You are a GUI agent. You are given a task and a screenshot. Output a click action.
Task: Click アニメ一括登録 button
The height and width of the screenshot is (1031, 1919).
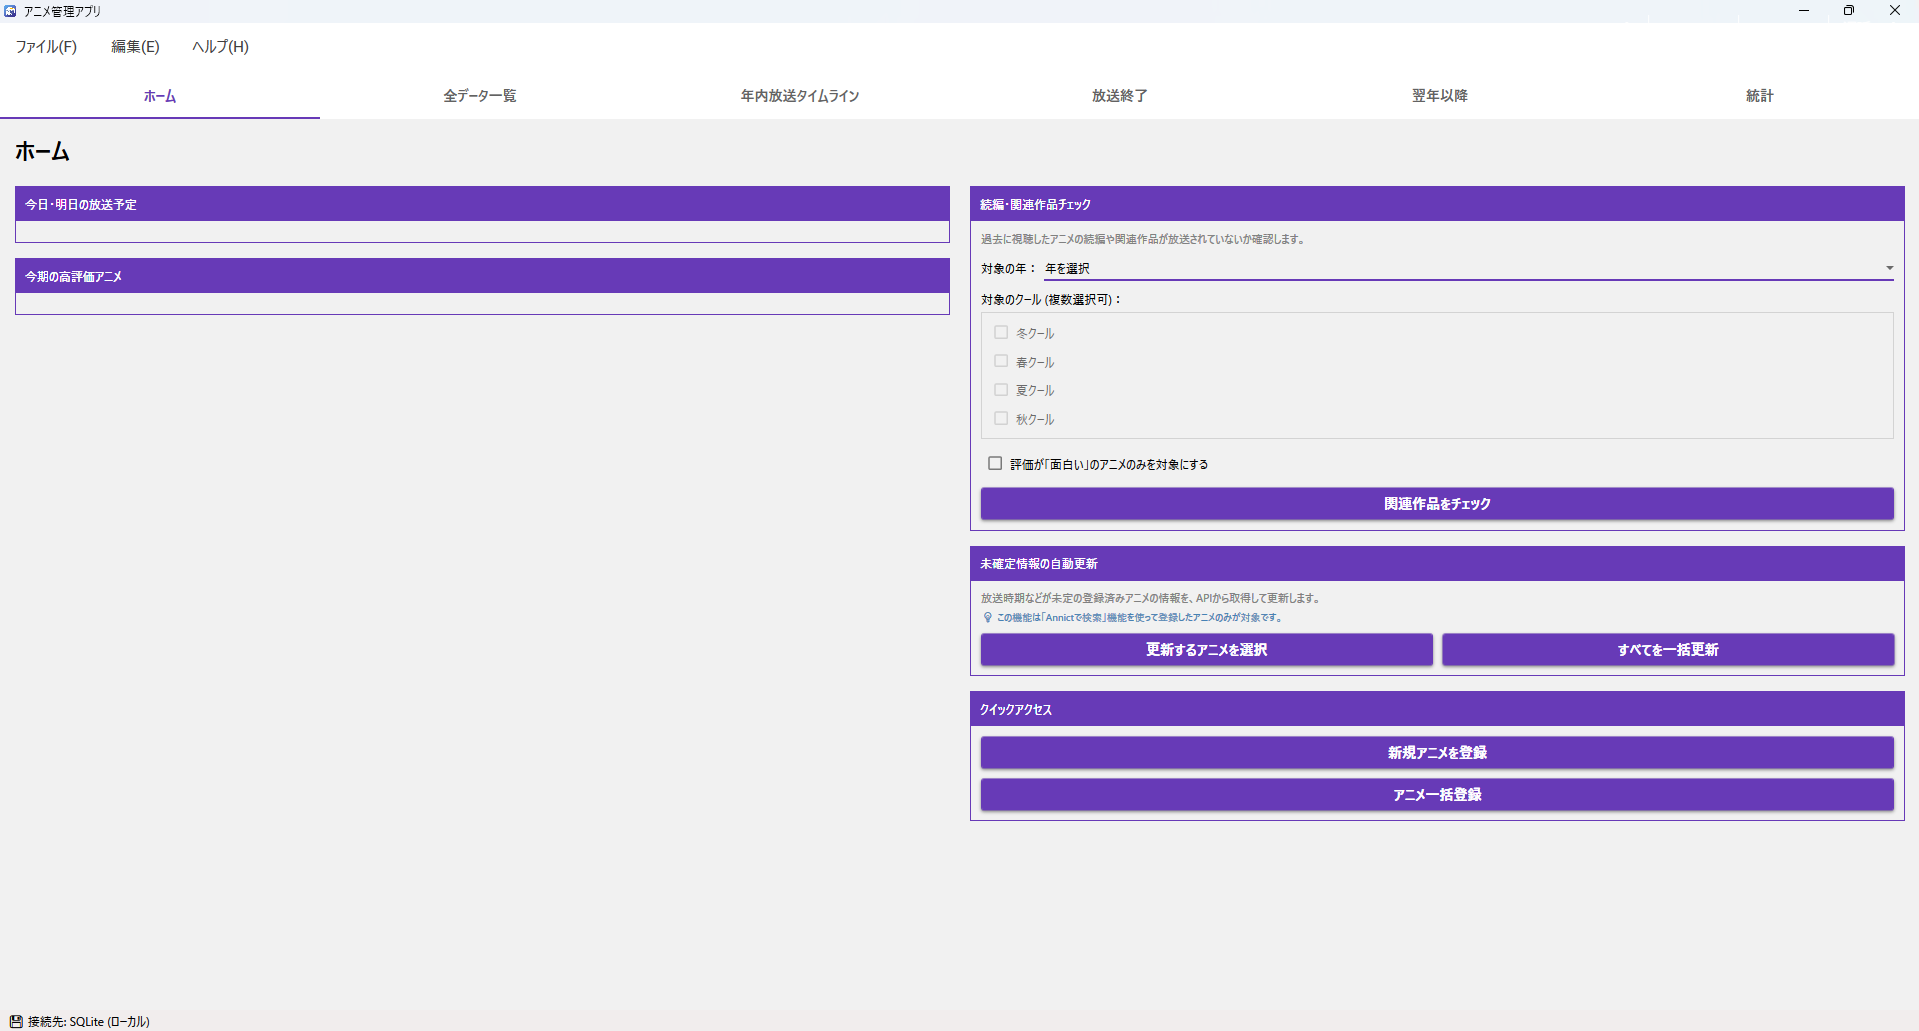point(1437,795)
